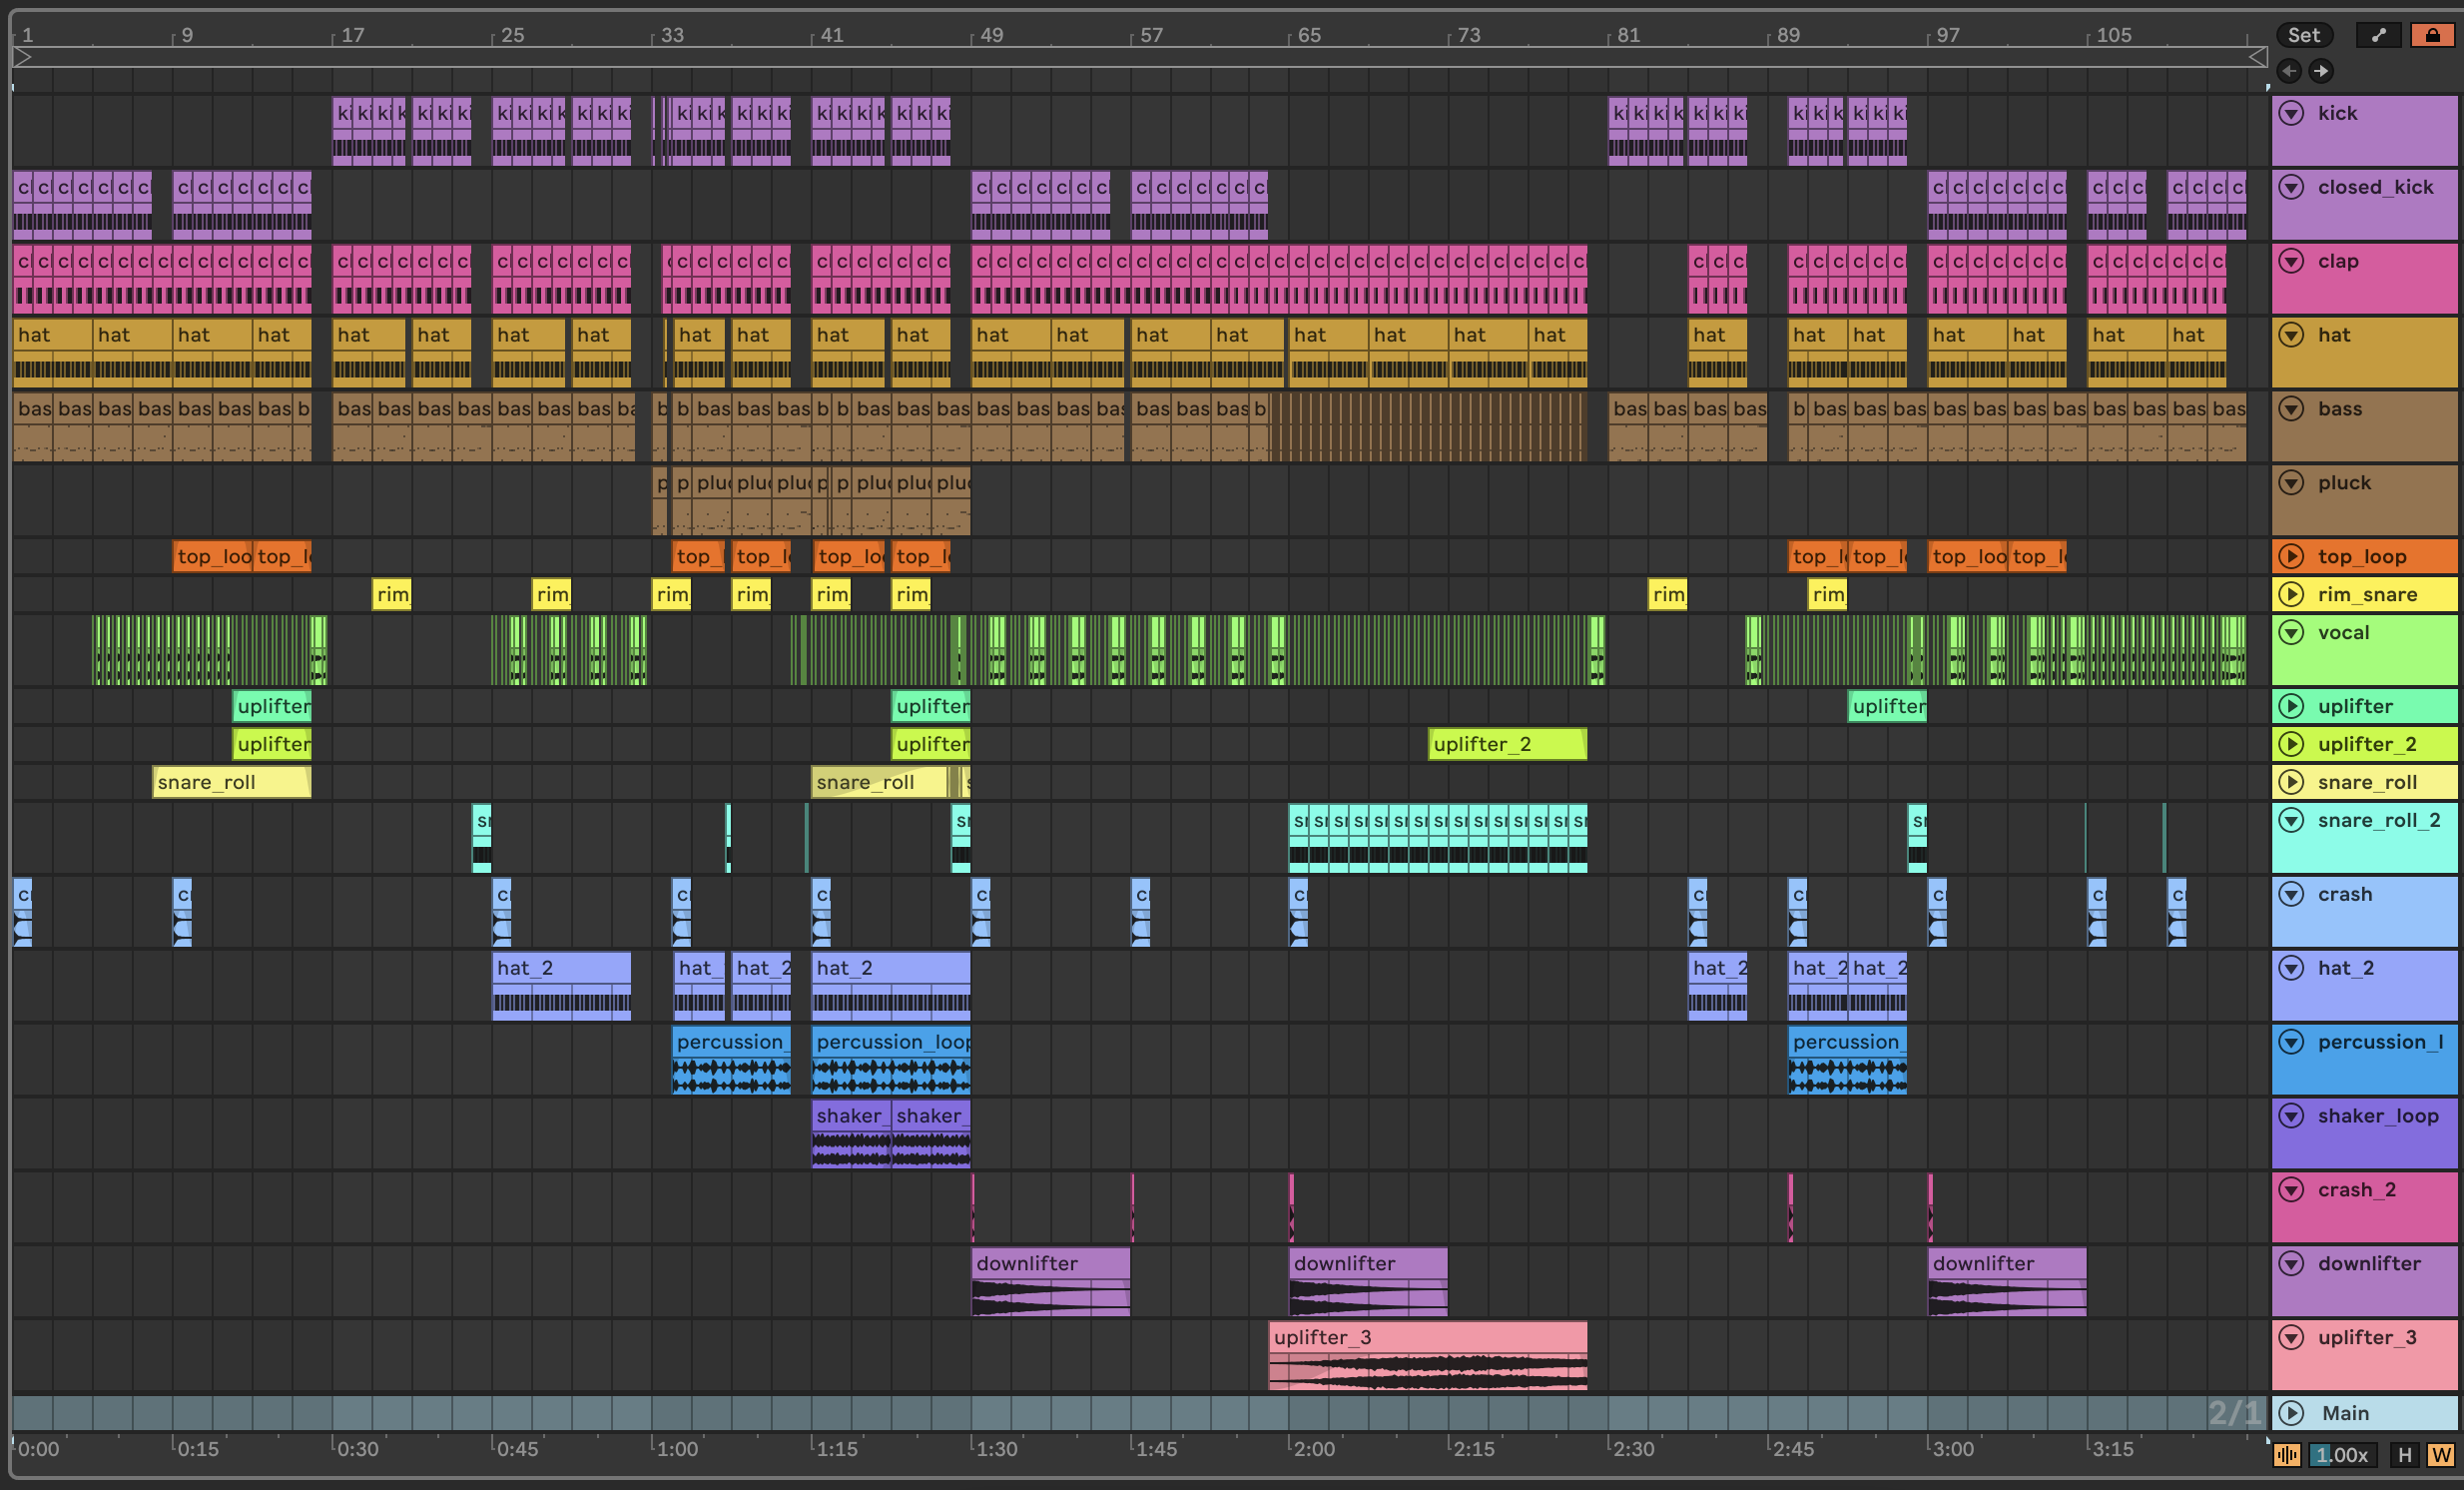Collapse the vocal track
Image resolution: width=2464 pixels, height=1490 pixels.
click(2291, 632)
